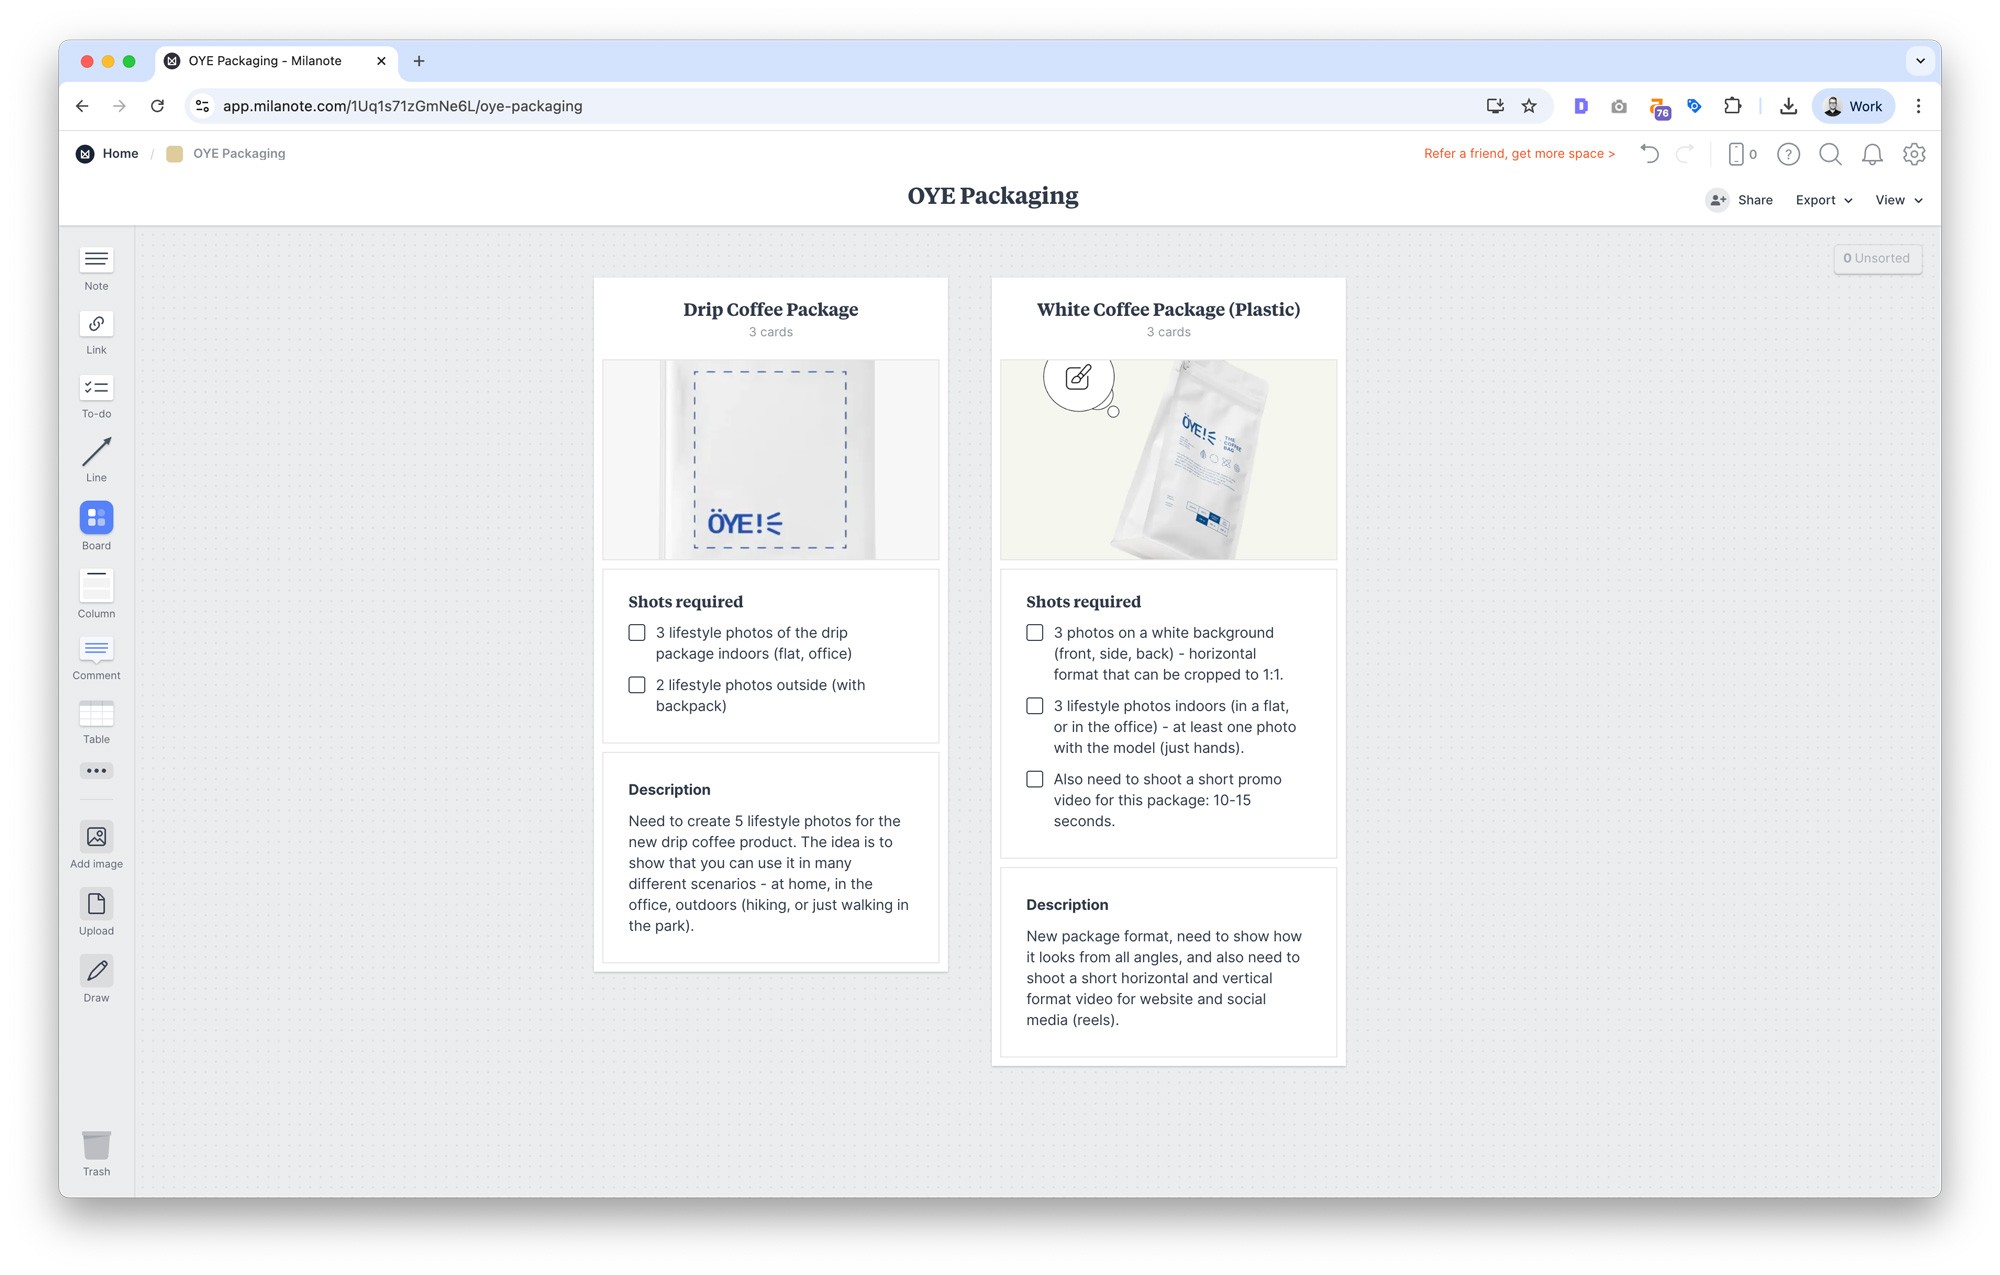The image size is (2000, 1275).
Task: Click the image edit icon on white package
Action: (1078, 378)
